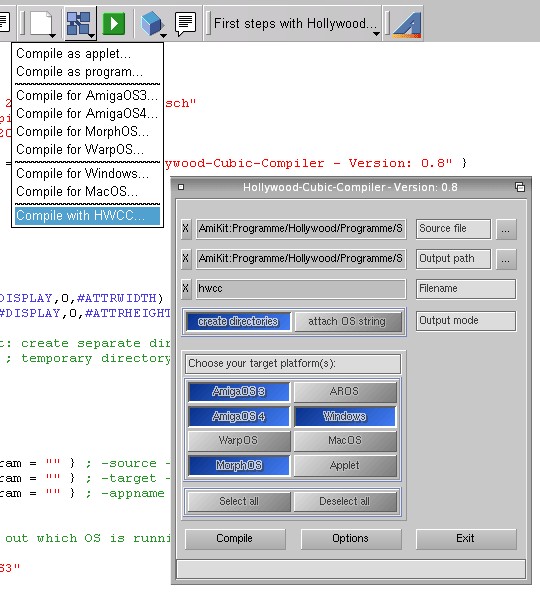Open the blue cube icon's dropdown arrow

(164, 36)
